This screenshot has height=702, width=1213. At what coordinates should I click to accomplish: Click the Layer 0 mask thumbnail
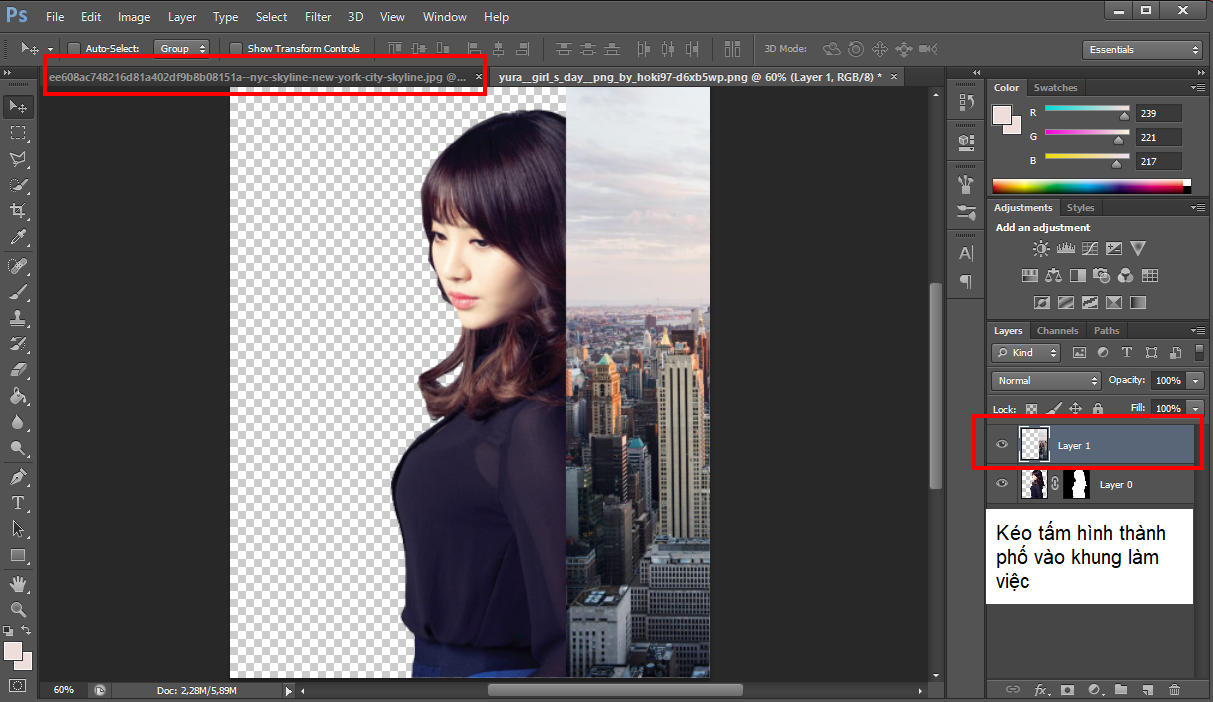pyautogui.click(x=1075, y=485)
